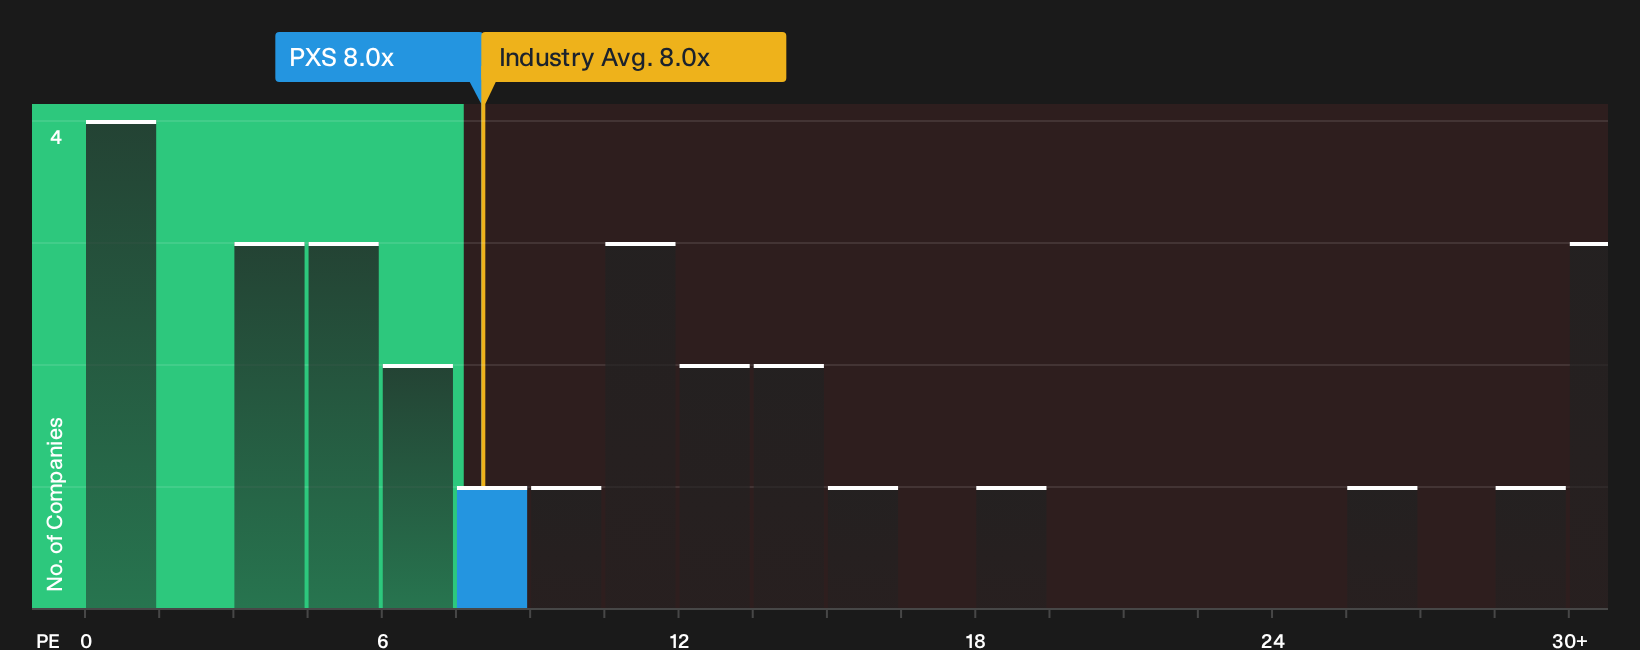Click the 'No. of Companies' axis title
The width and height of the screenshot is (1640, 650).
point(55,504)
